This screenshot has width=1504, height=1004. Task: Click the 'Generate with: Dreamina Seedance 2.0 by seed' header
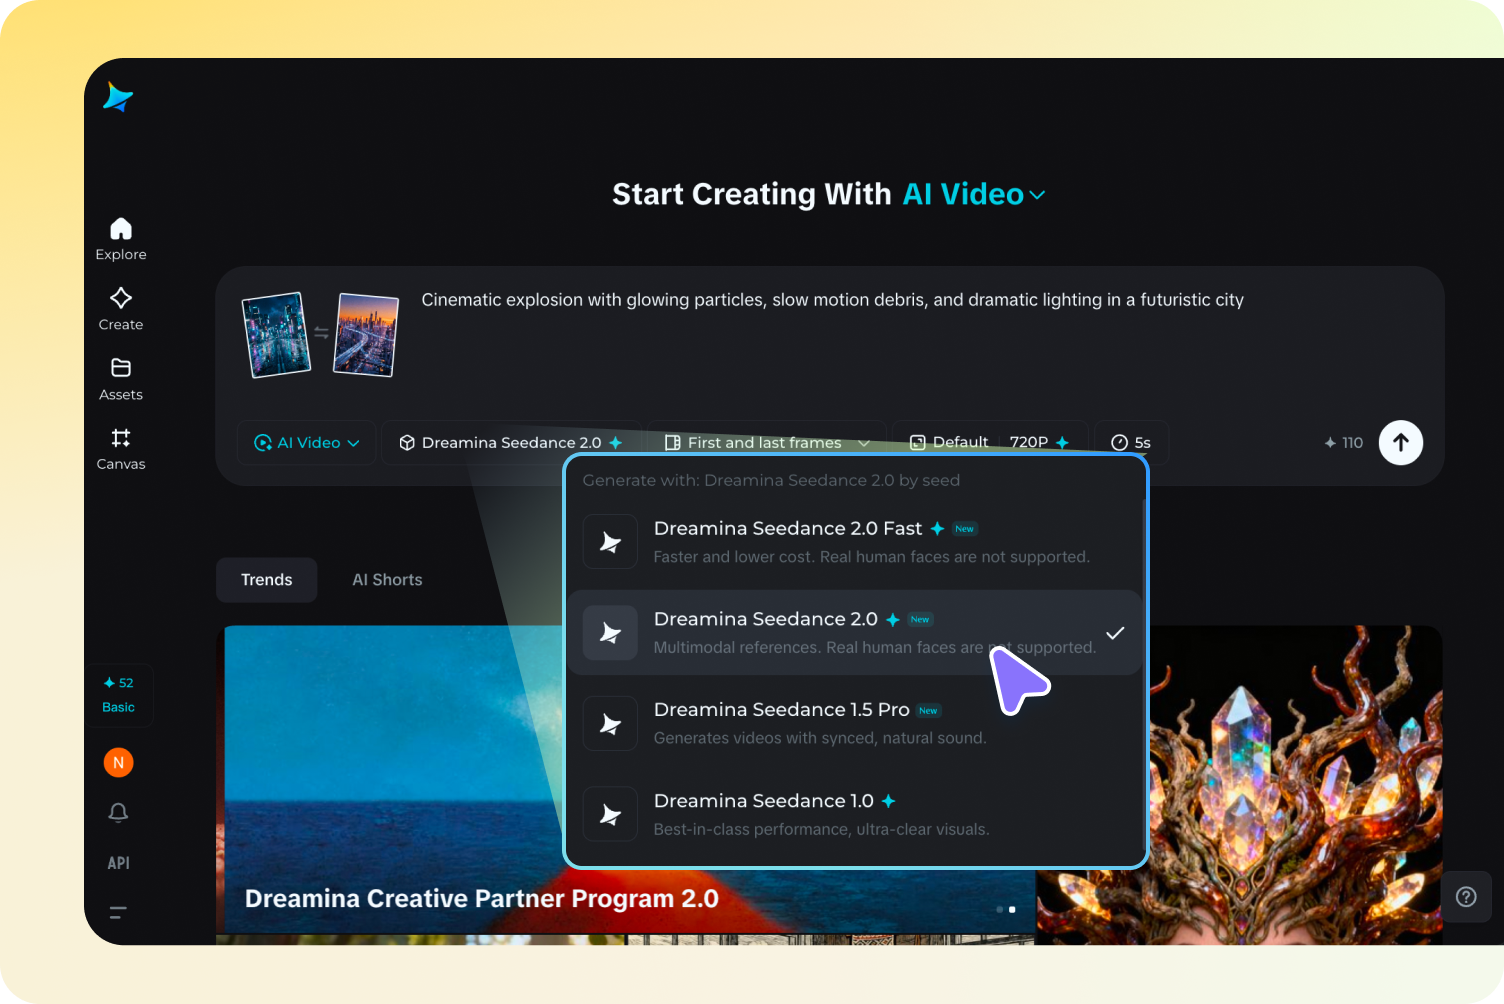coord(771,480)
